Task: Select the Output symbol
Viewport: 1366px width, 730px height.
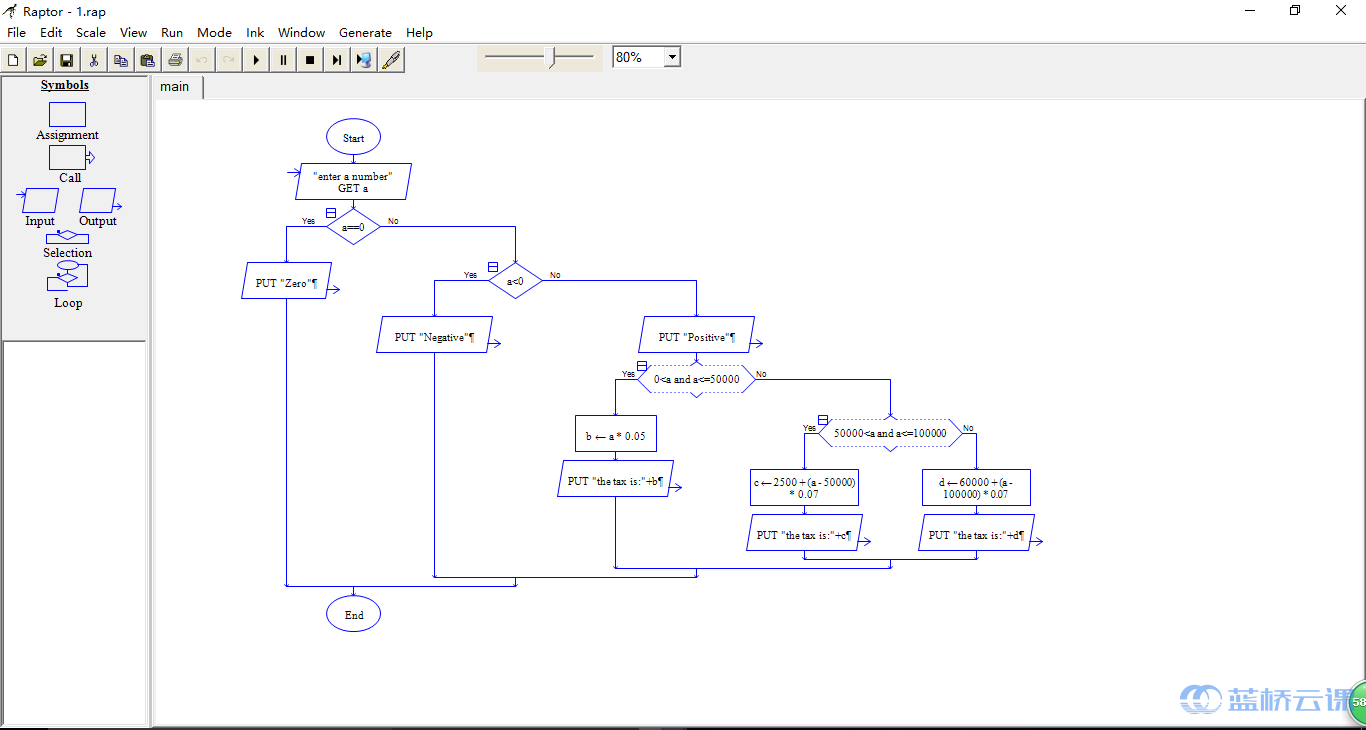Action: 99,200
